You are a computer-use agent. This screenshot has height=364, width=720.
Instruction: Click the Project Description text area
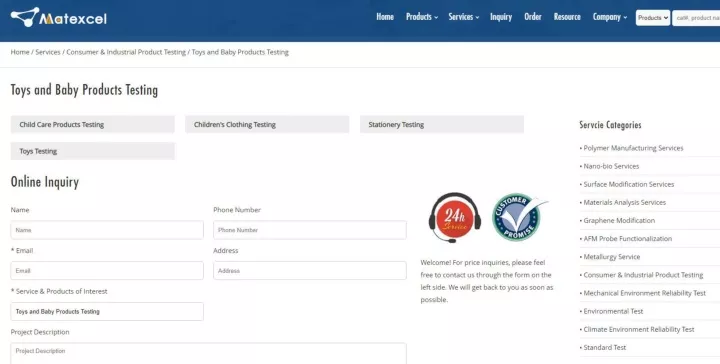[x=208, y=353]
